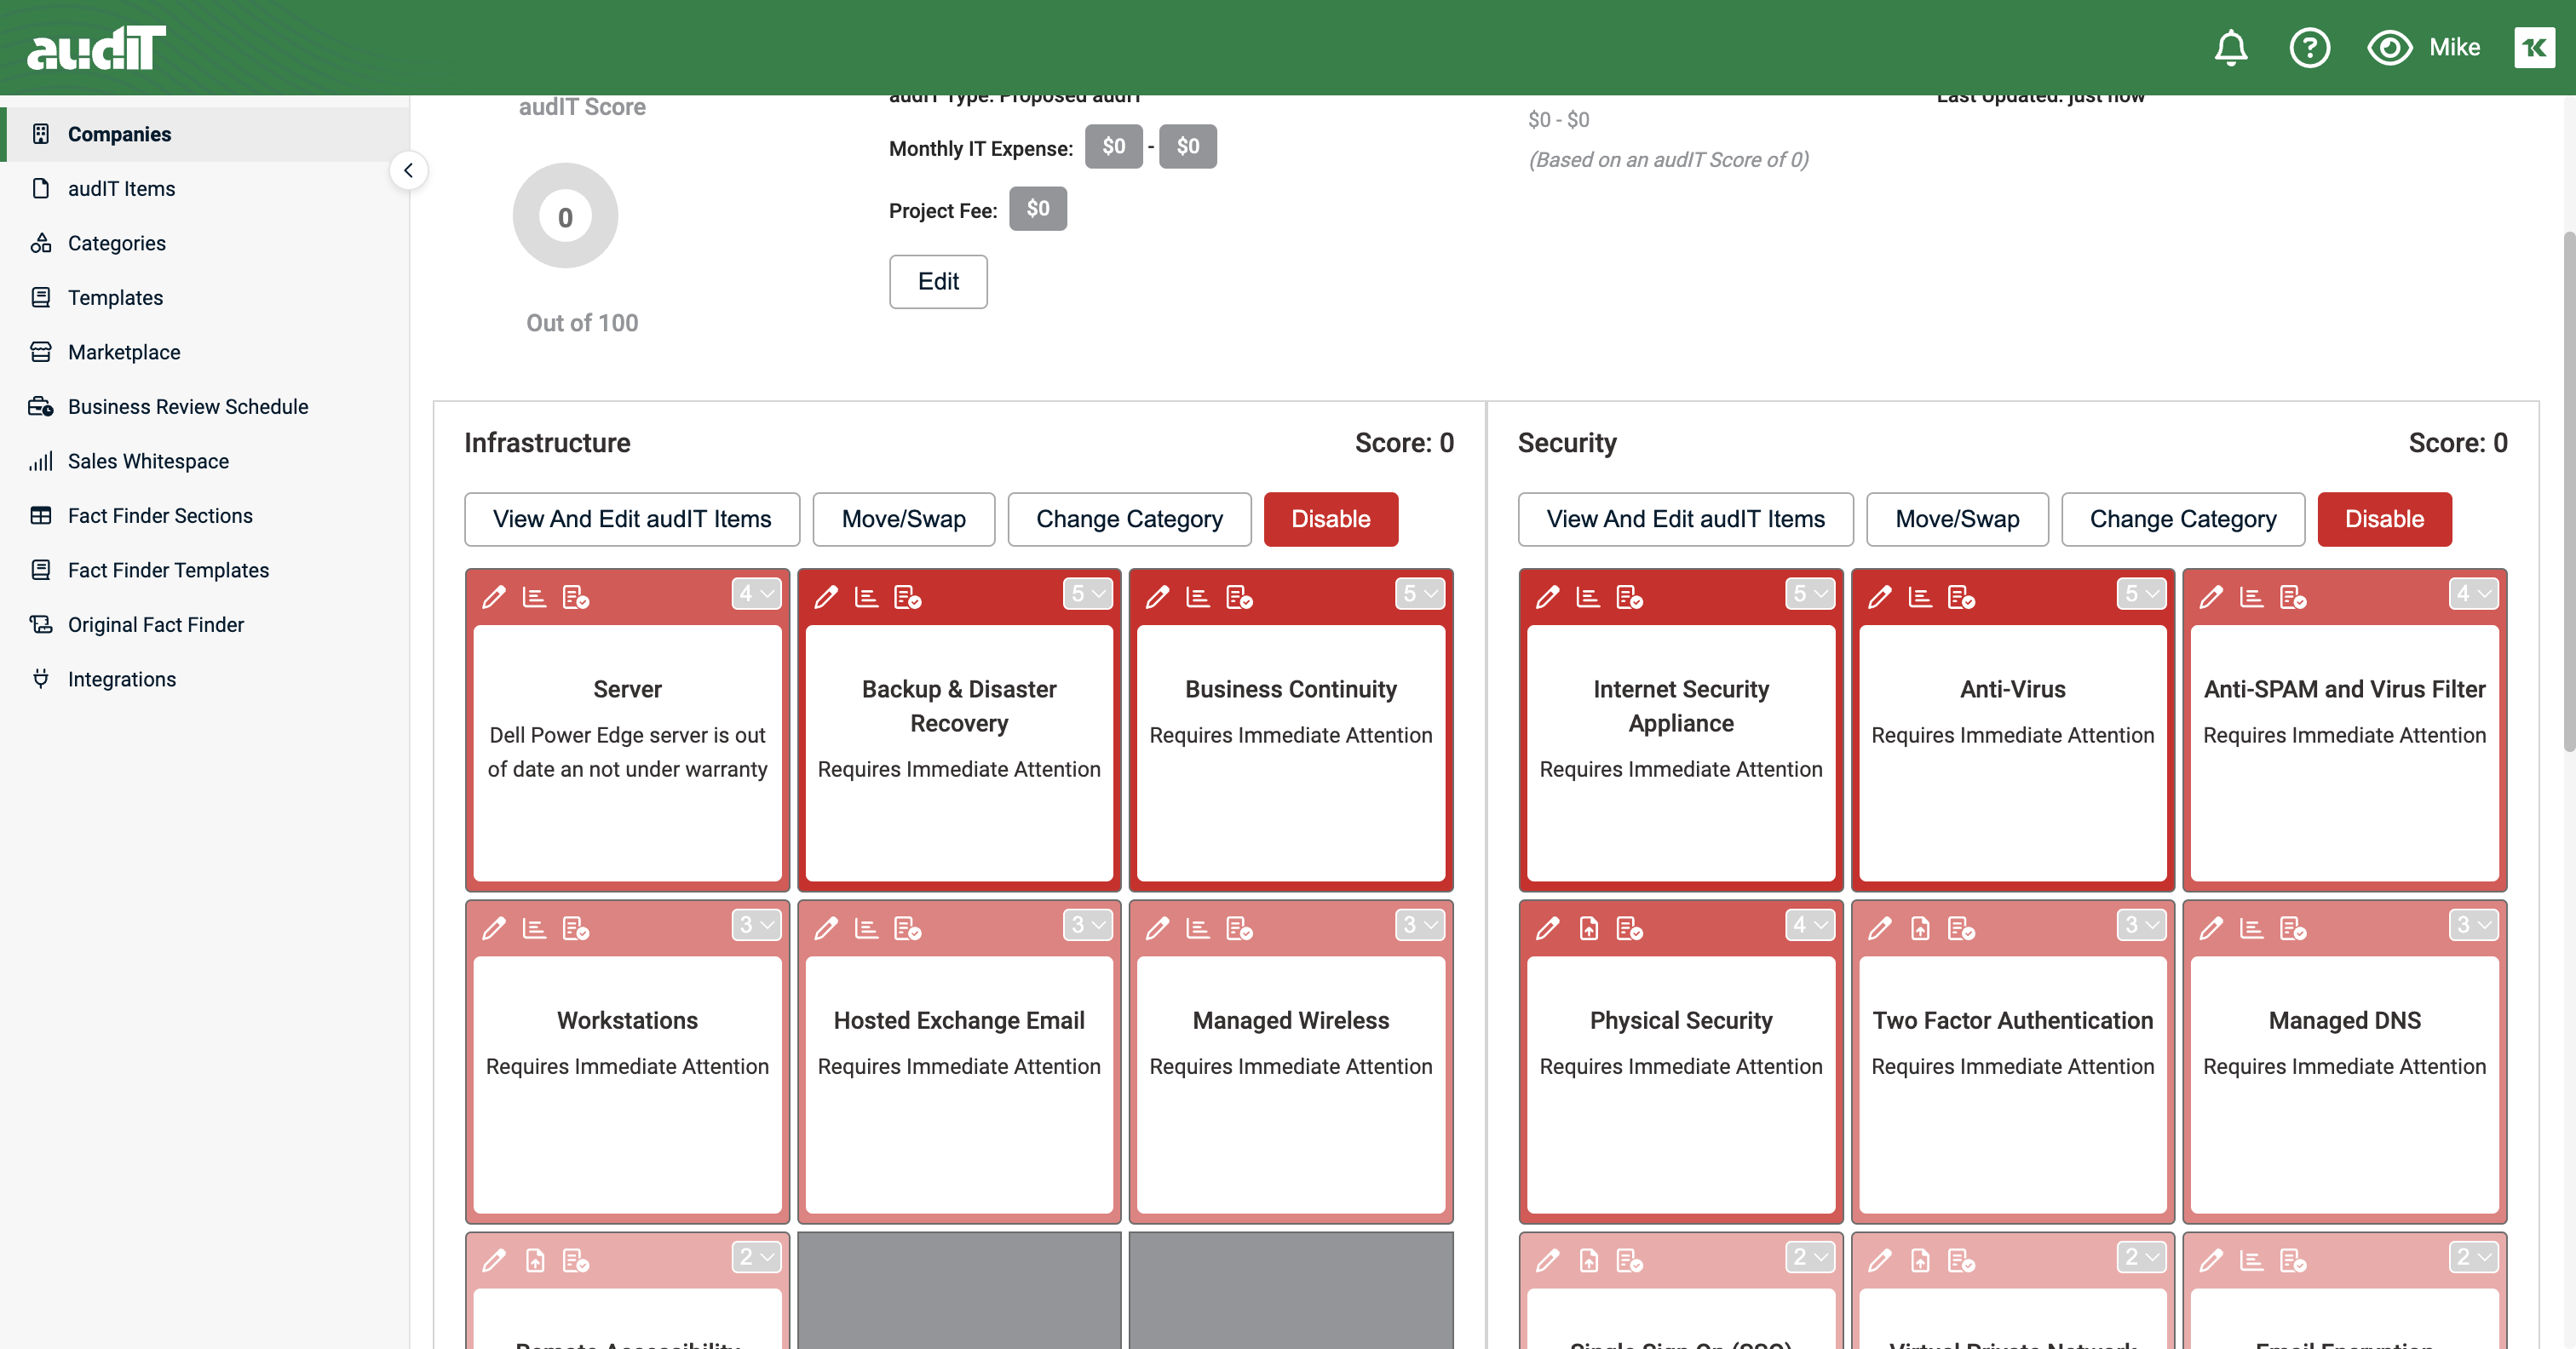Click Move/Swap in the Security section
The width and height of the screenshot is (2576, 1349).
click(1957, 519)
